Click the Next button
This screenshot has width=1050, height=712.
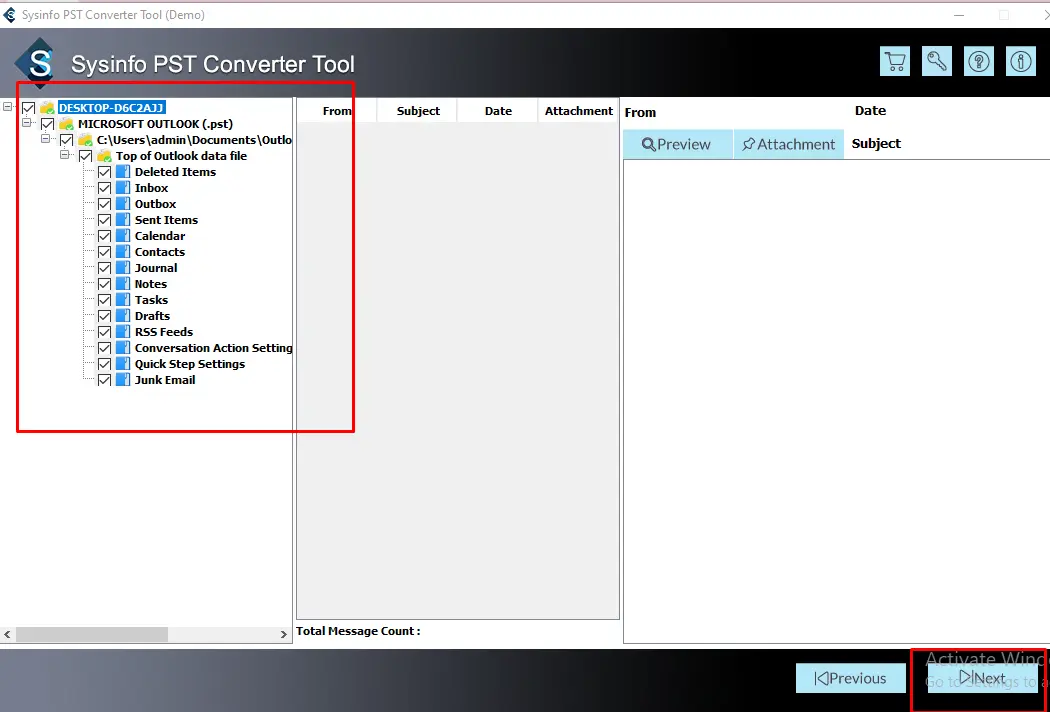click(x=982, y=678)
